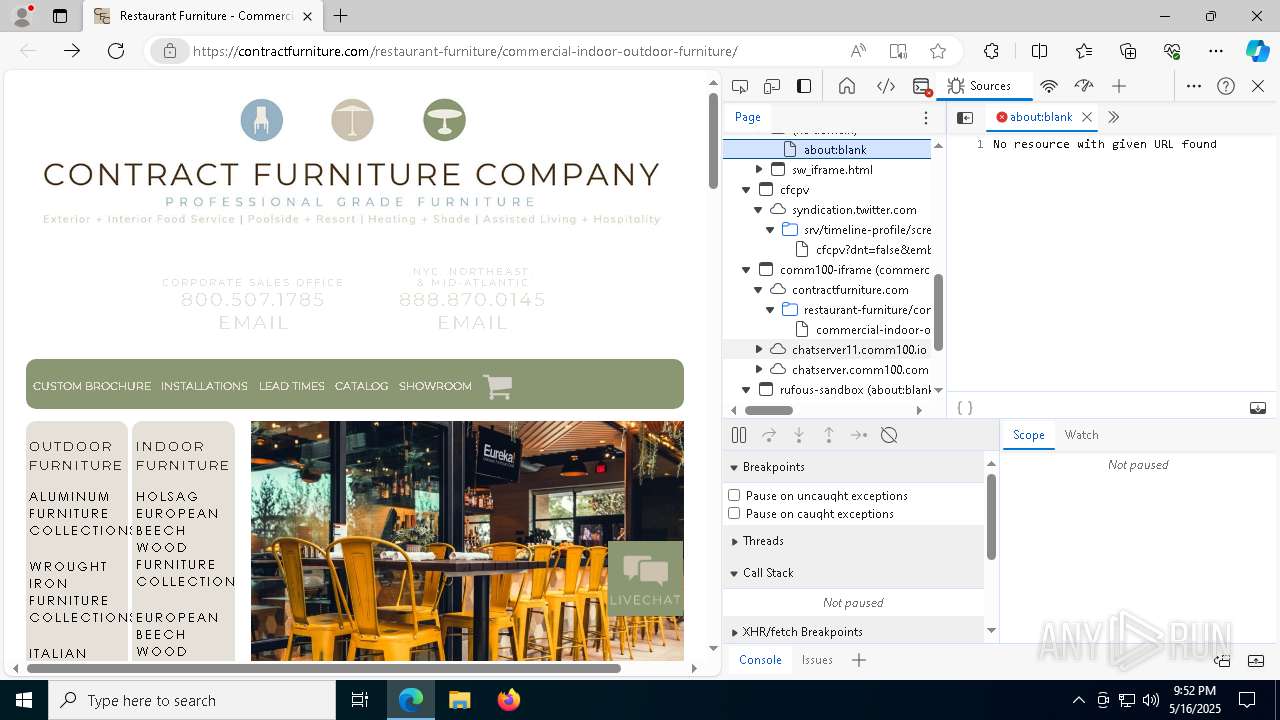Open Copilot sidebar icon
1280x720 pixels.
(x=1257, y=51)
